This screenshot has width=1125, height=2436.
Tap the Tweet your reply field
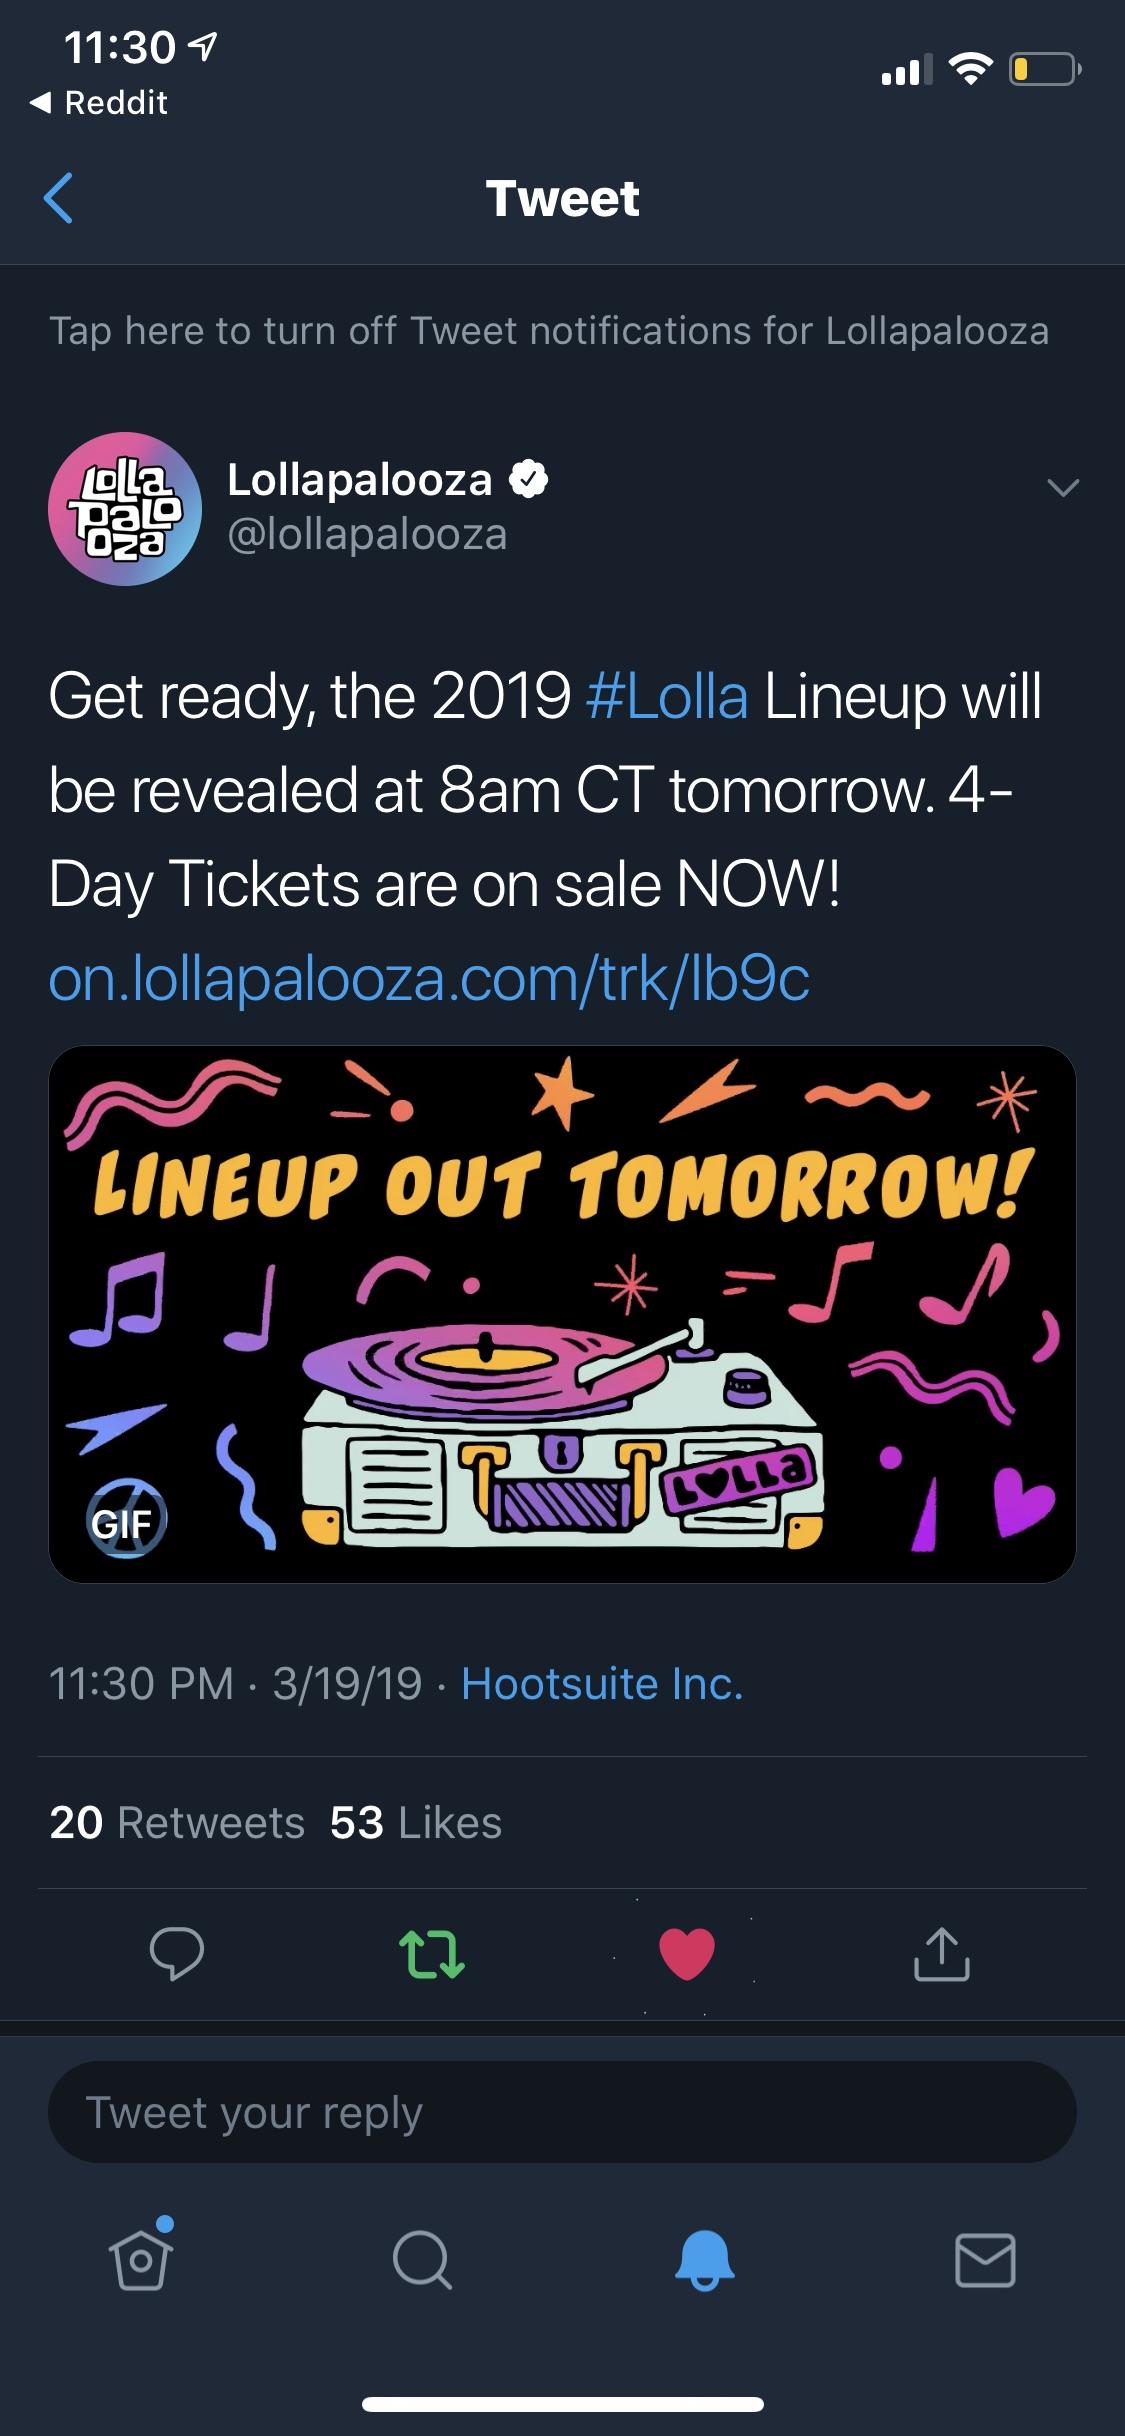(562, 2112)
